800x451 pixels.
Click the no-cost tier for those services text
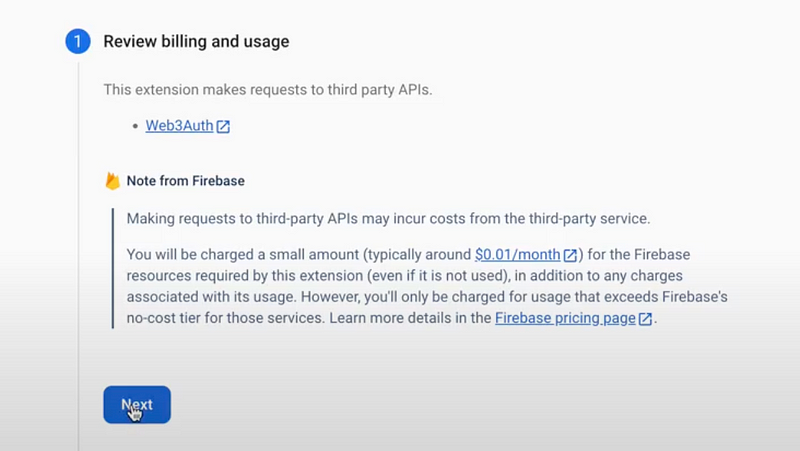[x=226, y=318]
